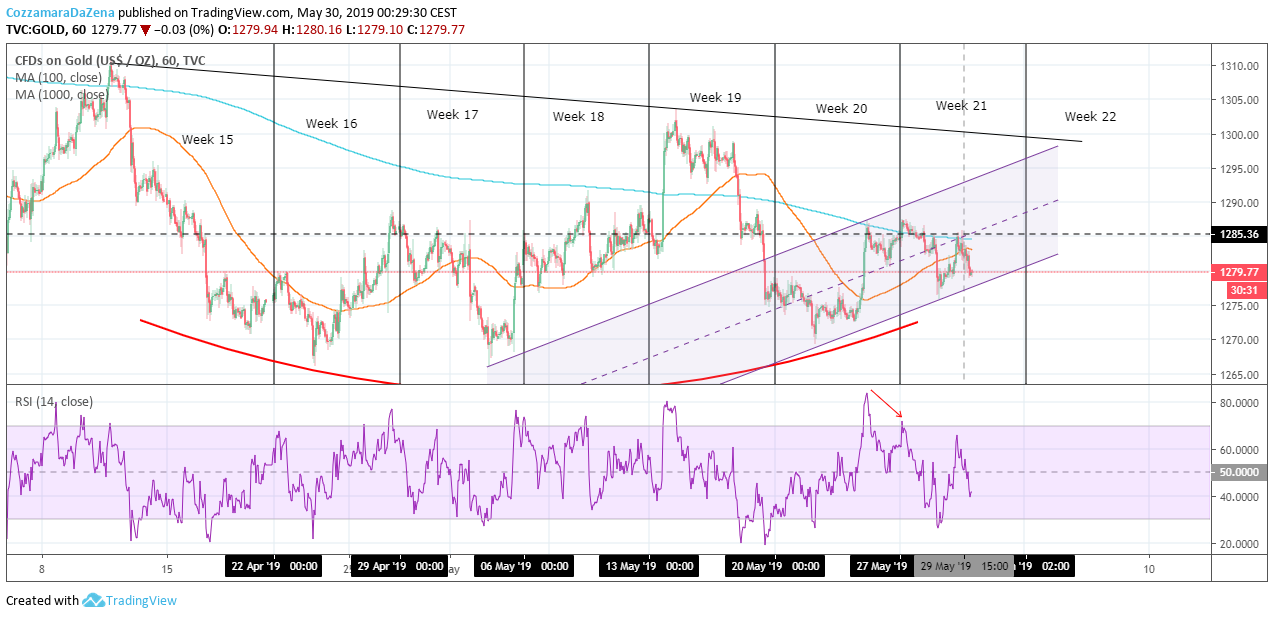The width and height of the screenshot is (1274, 618).
Task: Select the 22 Apr '19 00:00 date marker
Action: [x=274, y=566]
